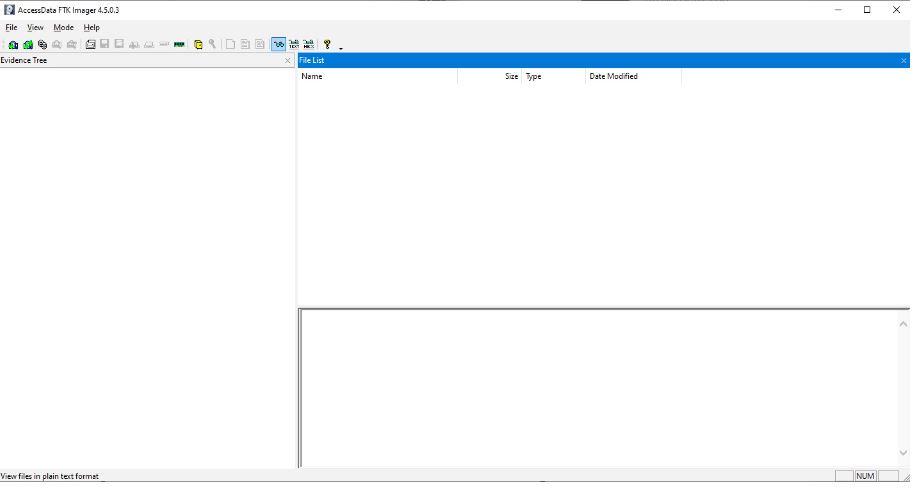Click the Export File Hash List icon
915x489 pixels.
pos(245,44)
